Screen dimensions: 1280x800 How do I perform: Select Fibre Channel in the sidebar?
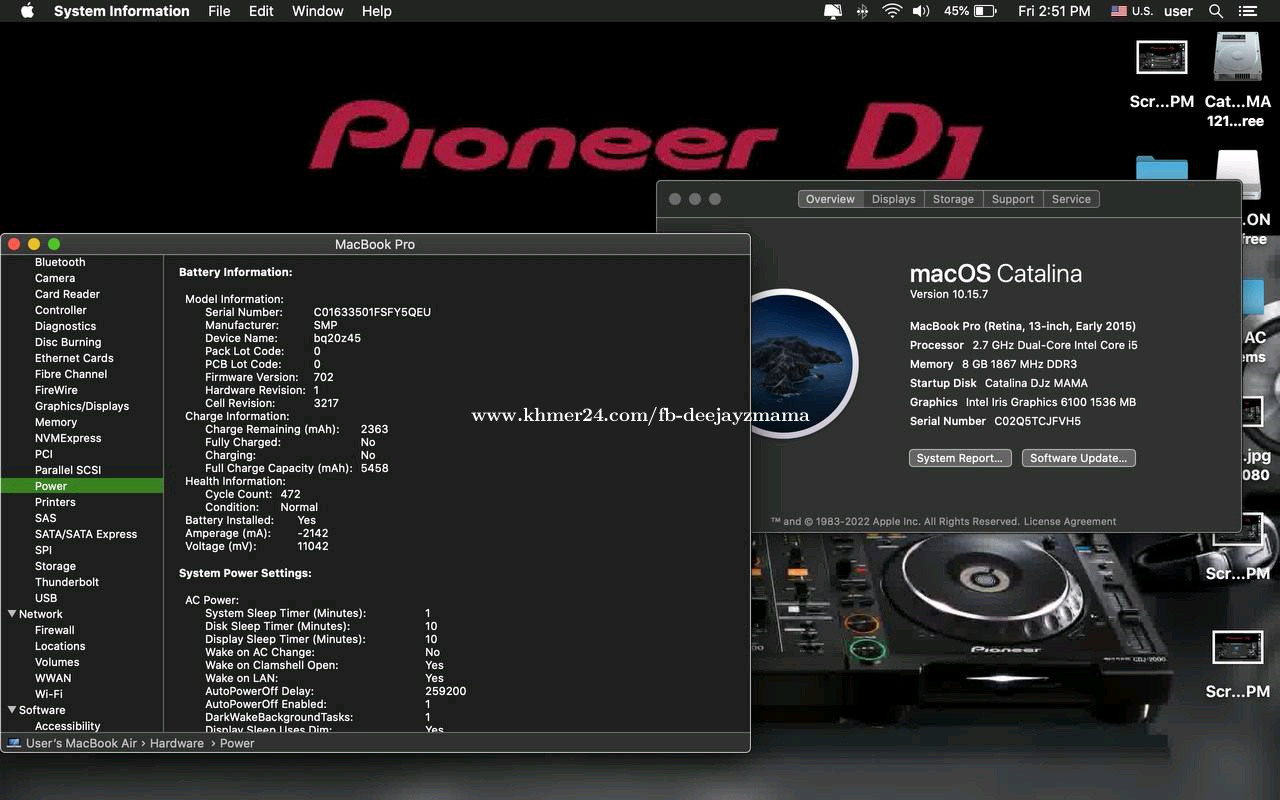pos(71,374)
